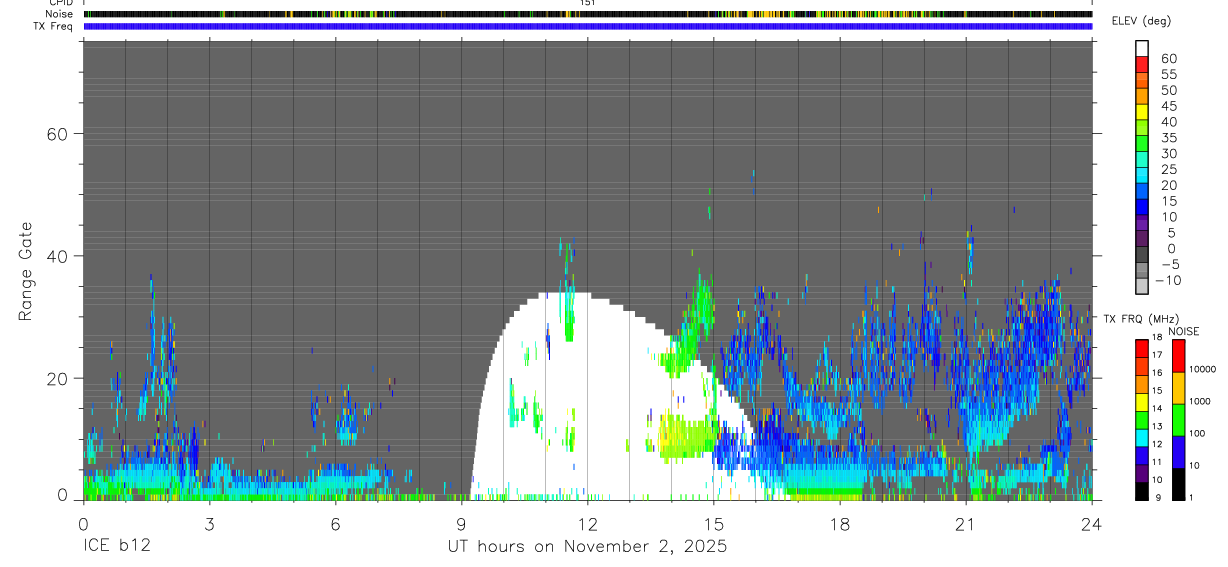Click the x-axis tick label '15'
Viewport: 1228px width, 567px height.
click(x=713, y=525)
